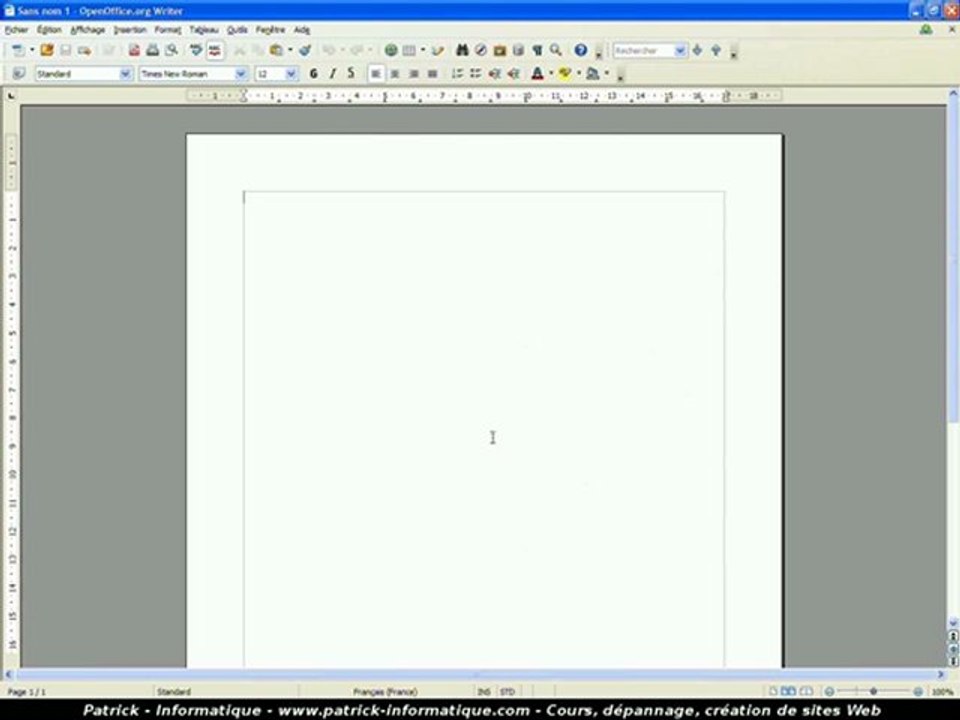Show the Draw functions pencil icon
The image size is (960, 720).
coord(437,51)
